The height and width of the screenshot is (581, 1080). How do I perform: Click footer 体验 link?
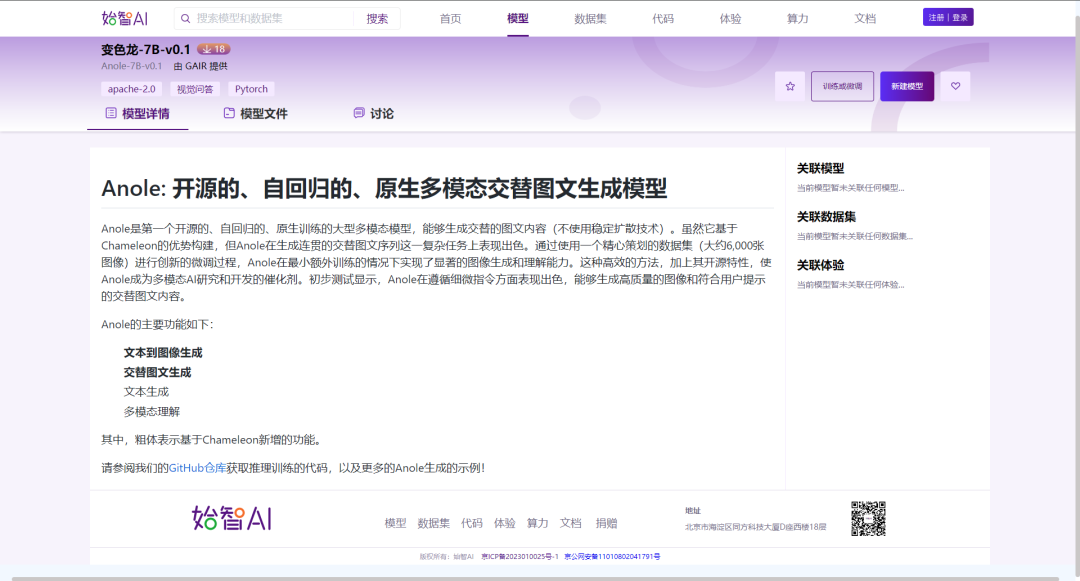point(505,523)
